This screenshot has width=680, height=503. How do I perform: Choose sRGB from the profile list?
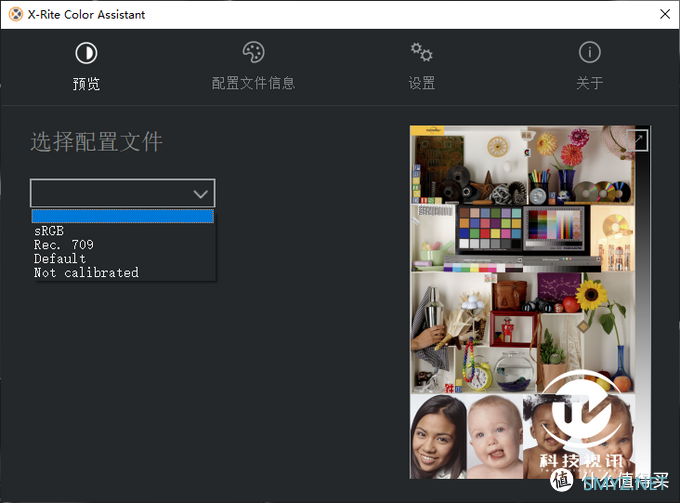pyautogui.click(x=123, y=231)
